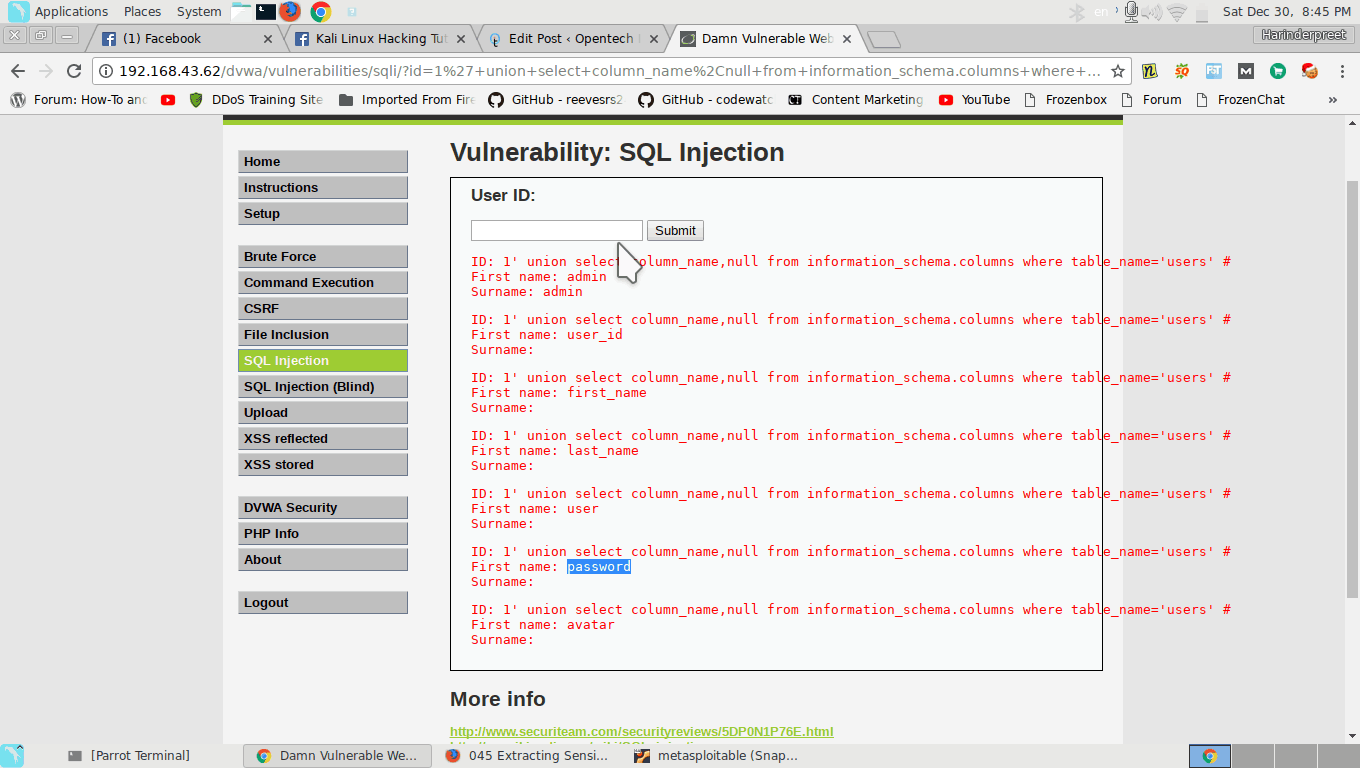Click the 'First name: avatar' text
1360x768 pixels.
pos(543,625)
